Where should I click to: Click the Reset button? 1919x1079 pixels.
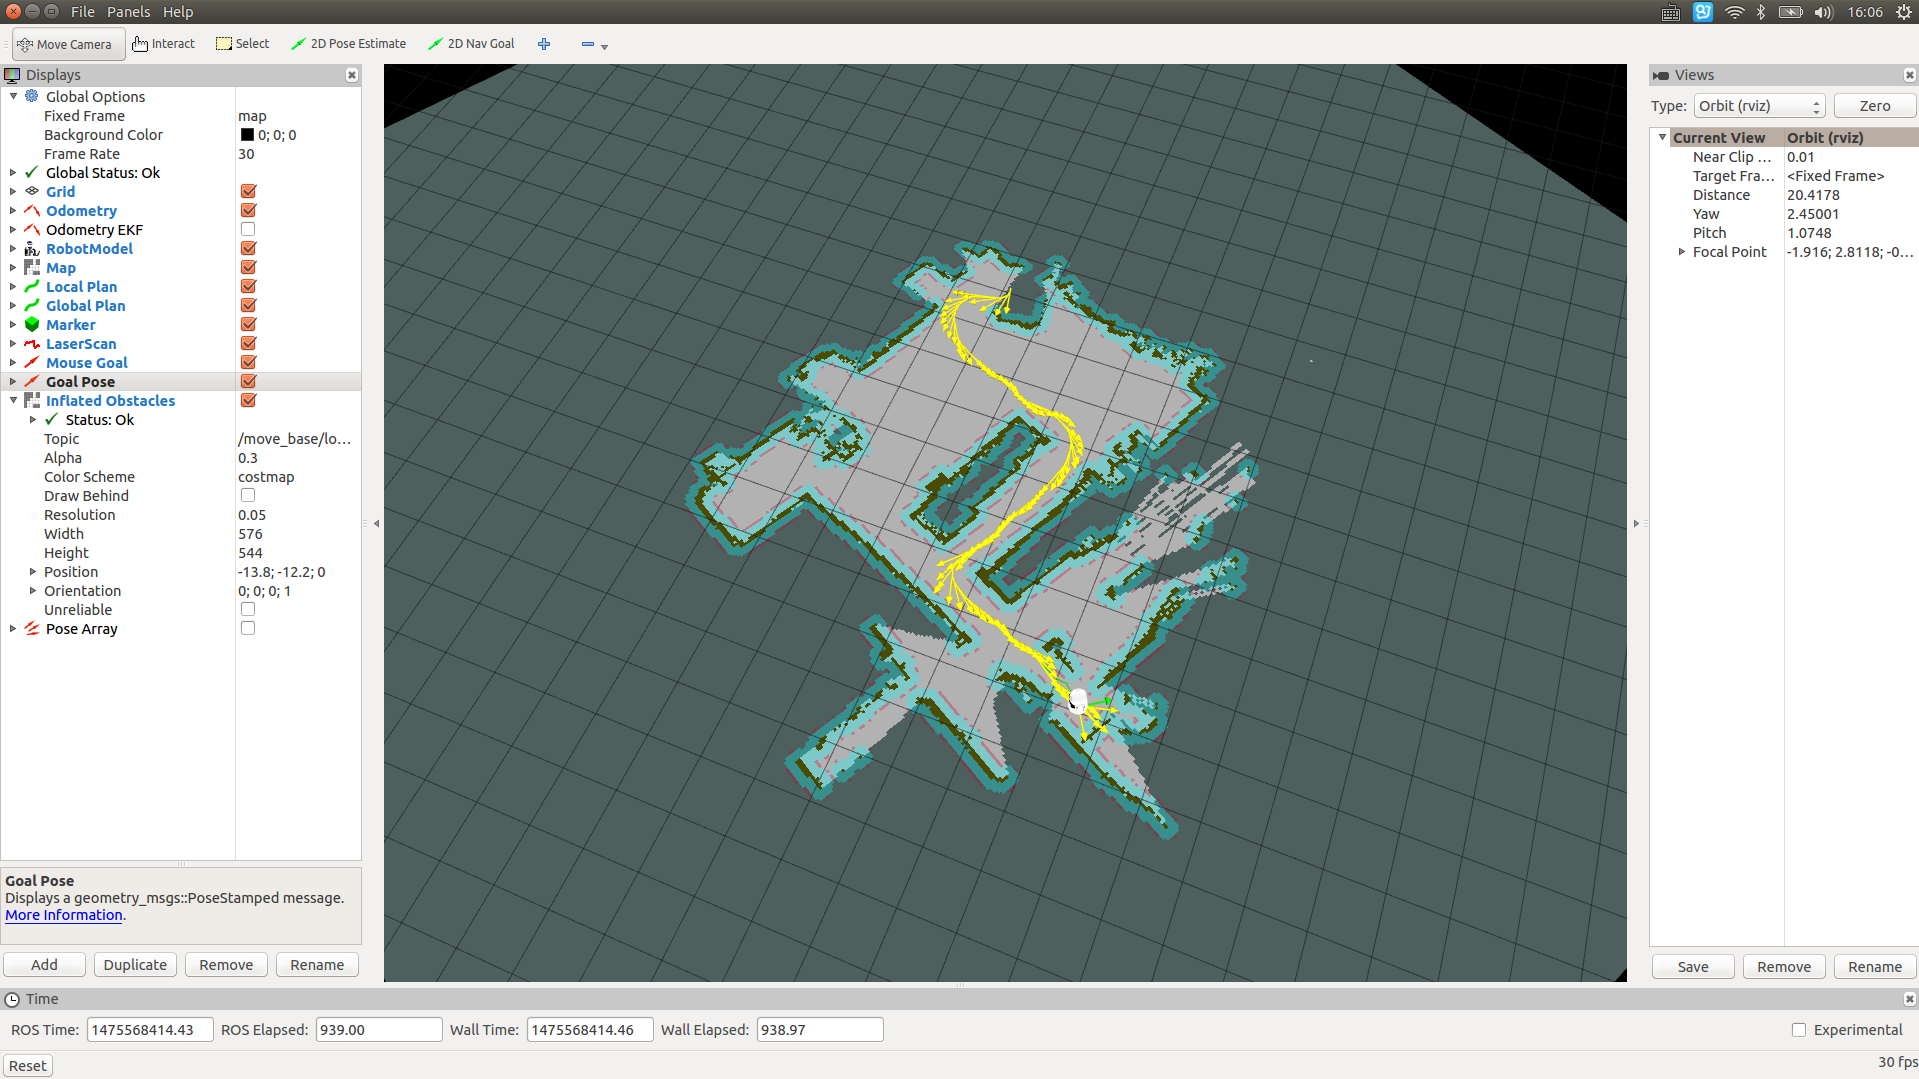coord(28,1066)
